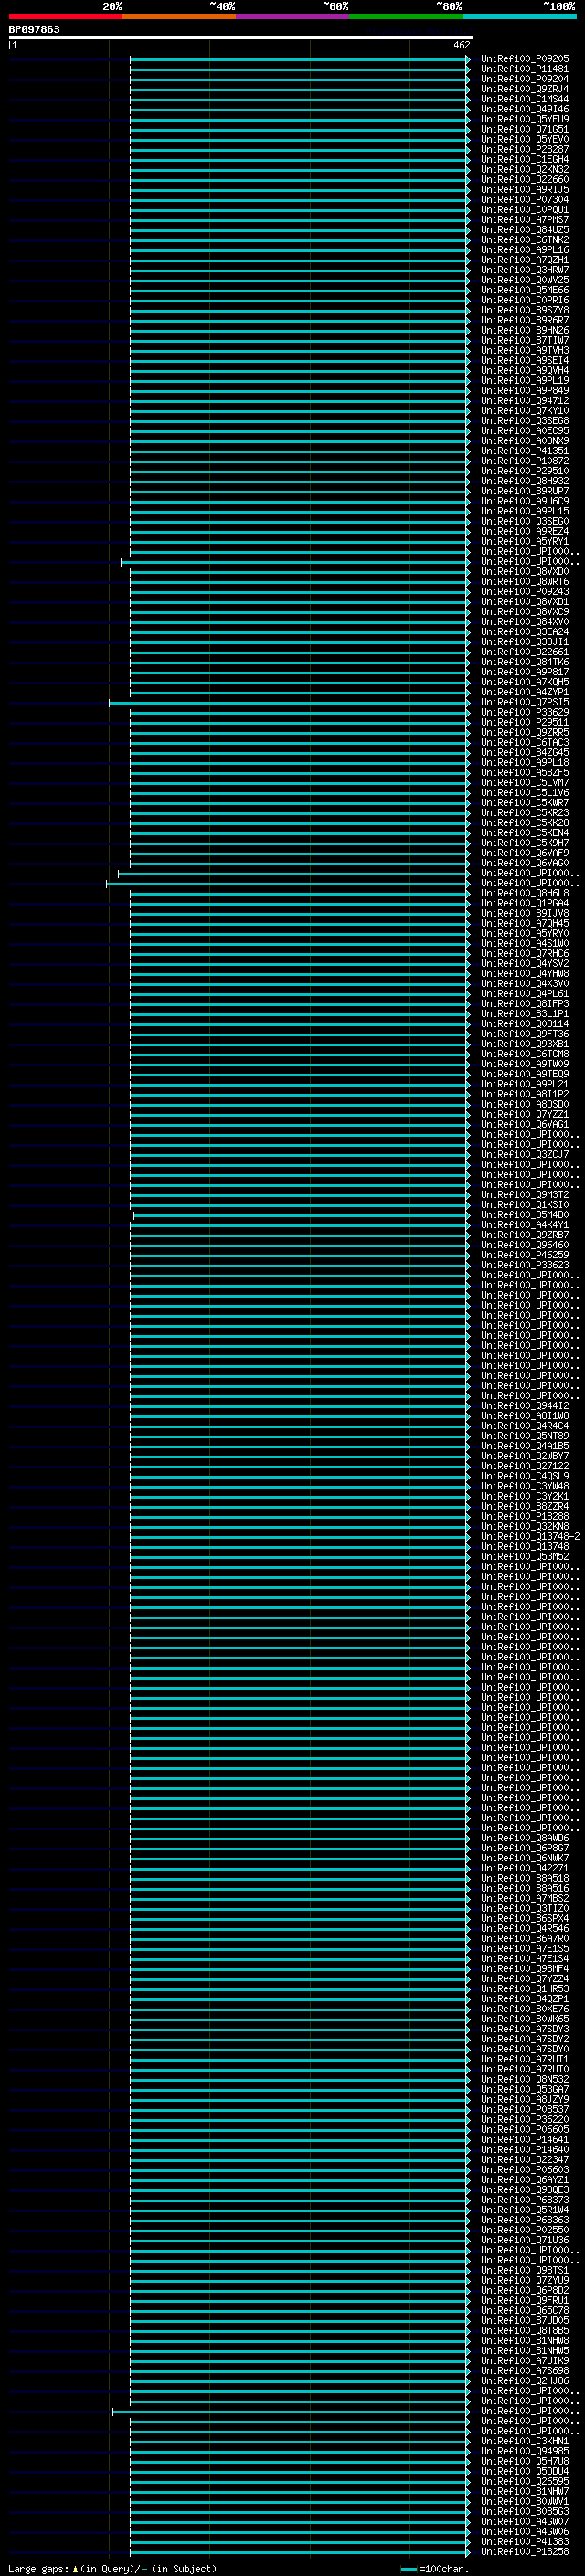Click the UniRef100_A9PL16 entry
The height and width of the screenshot is (2576, 585).
pyautogui.click(x=525, y=250)
